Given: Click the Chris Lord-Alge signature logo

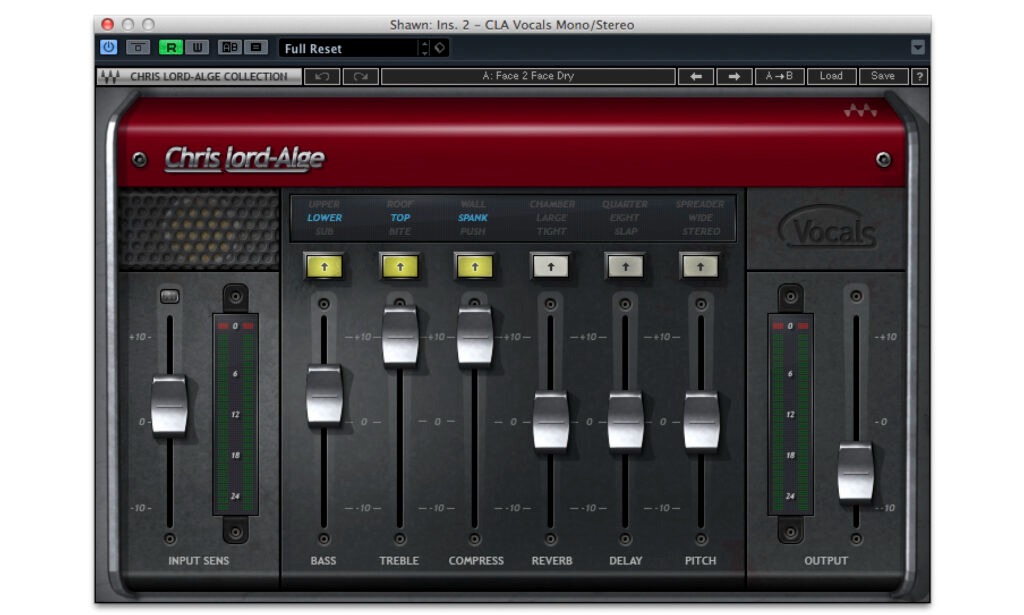Looking at the screenshot, I should click(244, 158).
